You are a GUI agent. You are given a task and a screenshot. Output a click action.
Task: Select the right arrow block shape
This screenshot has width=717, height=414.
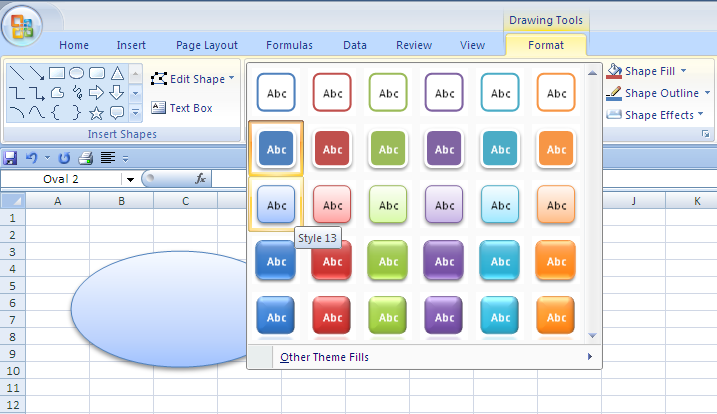97,93
